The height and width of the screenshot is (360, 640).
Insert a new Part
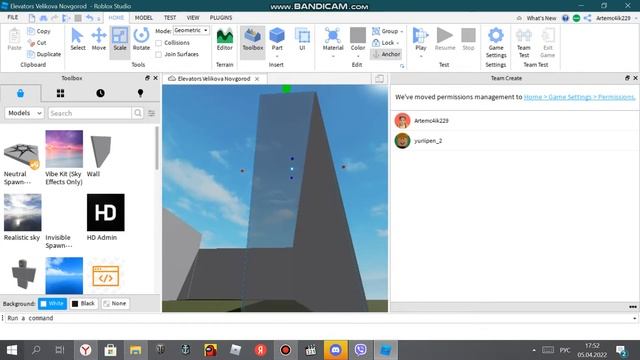(x=277, y=39)
